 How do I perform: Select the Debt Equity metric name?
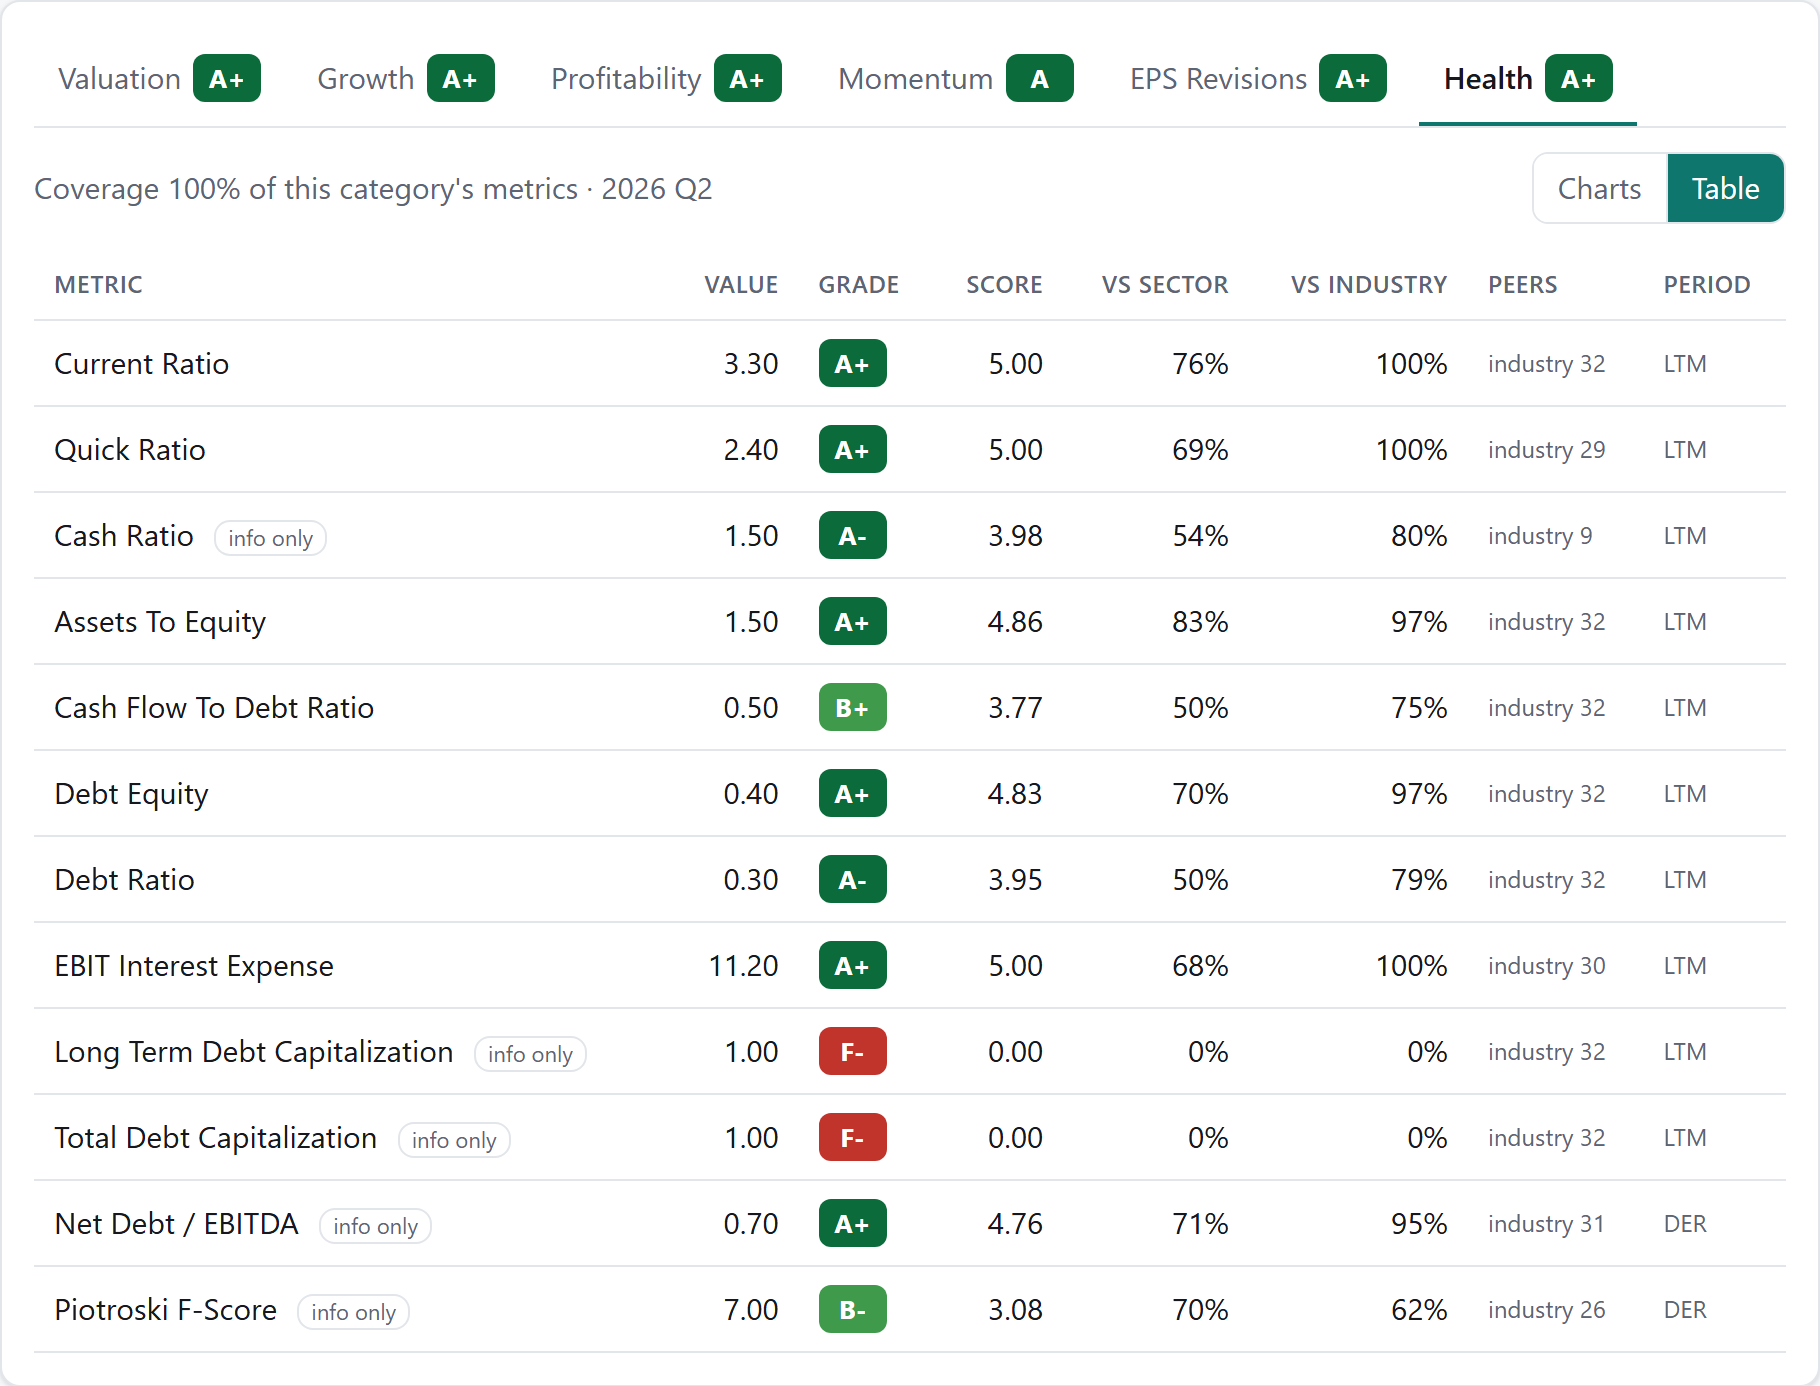pos(132,794)
